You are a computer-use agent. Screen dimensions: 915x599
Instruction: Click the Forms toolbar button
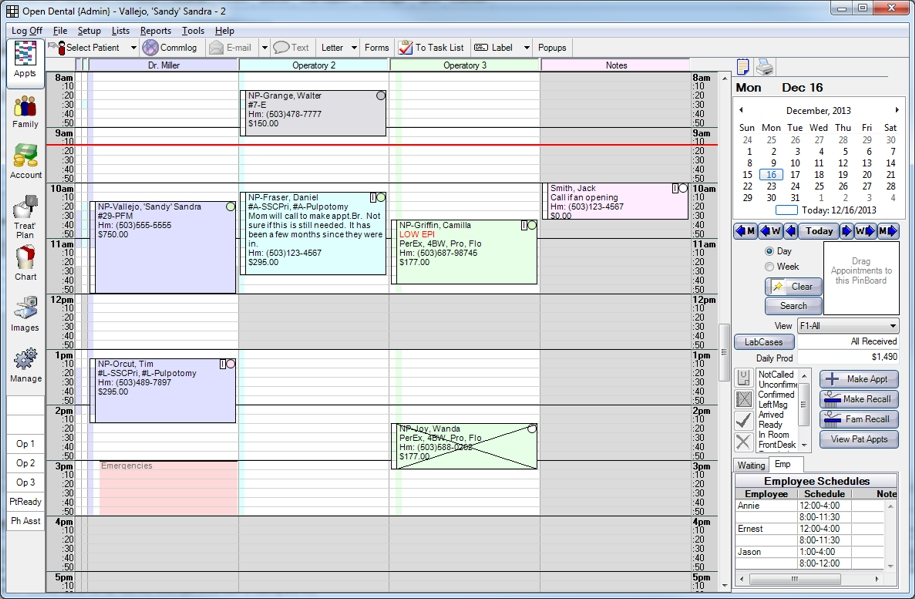376,48
